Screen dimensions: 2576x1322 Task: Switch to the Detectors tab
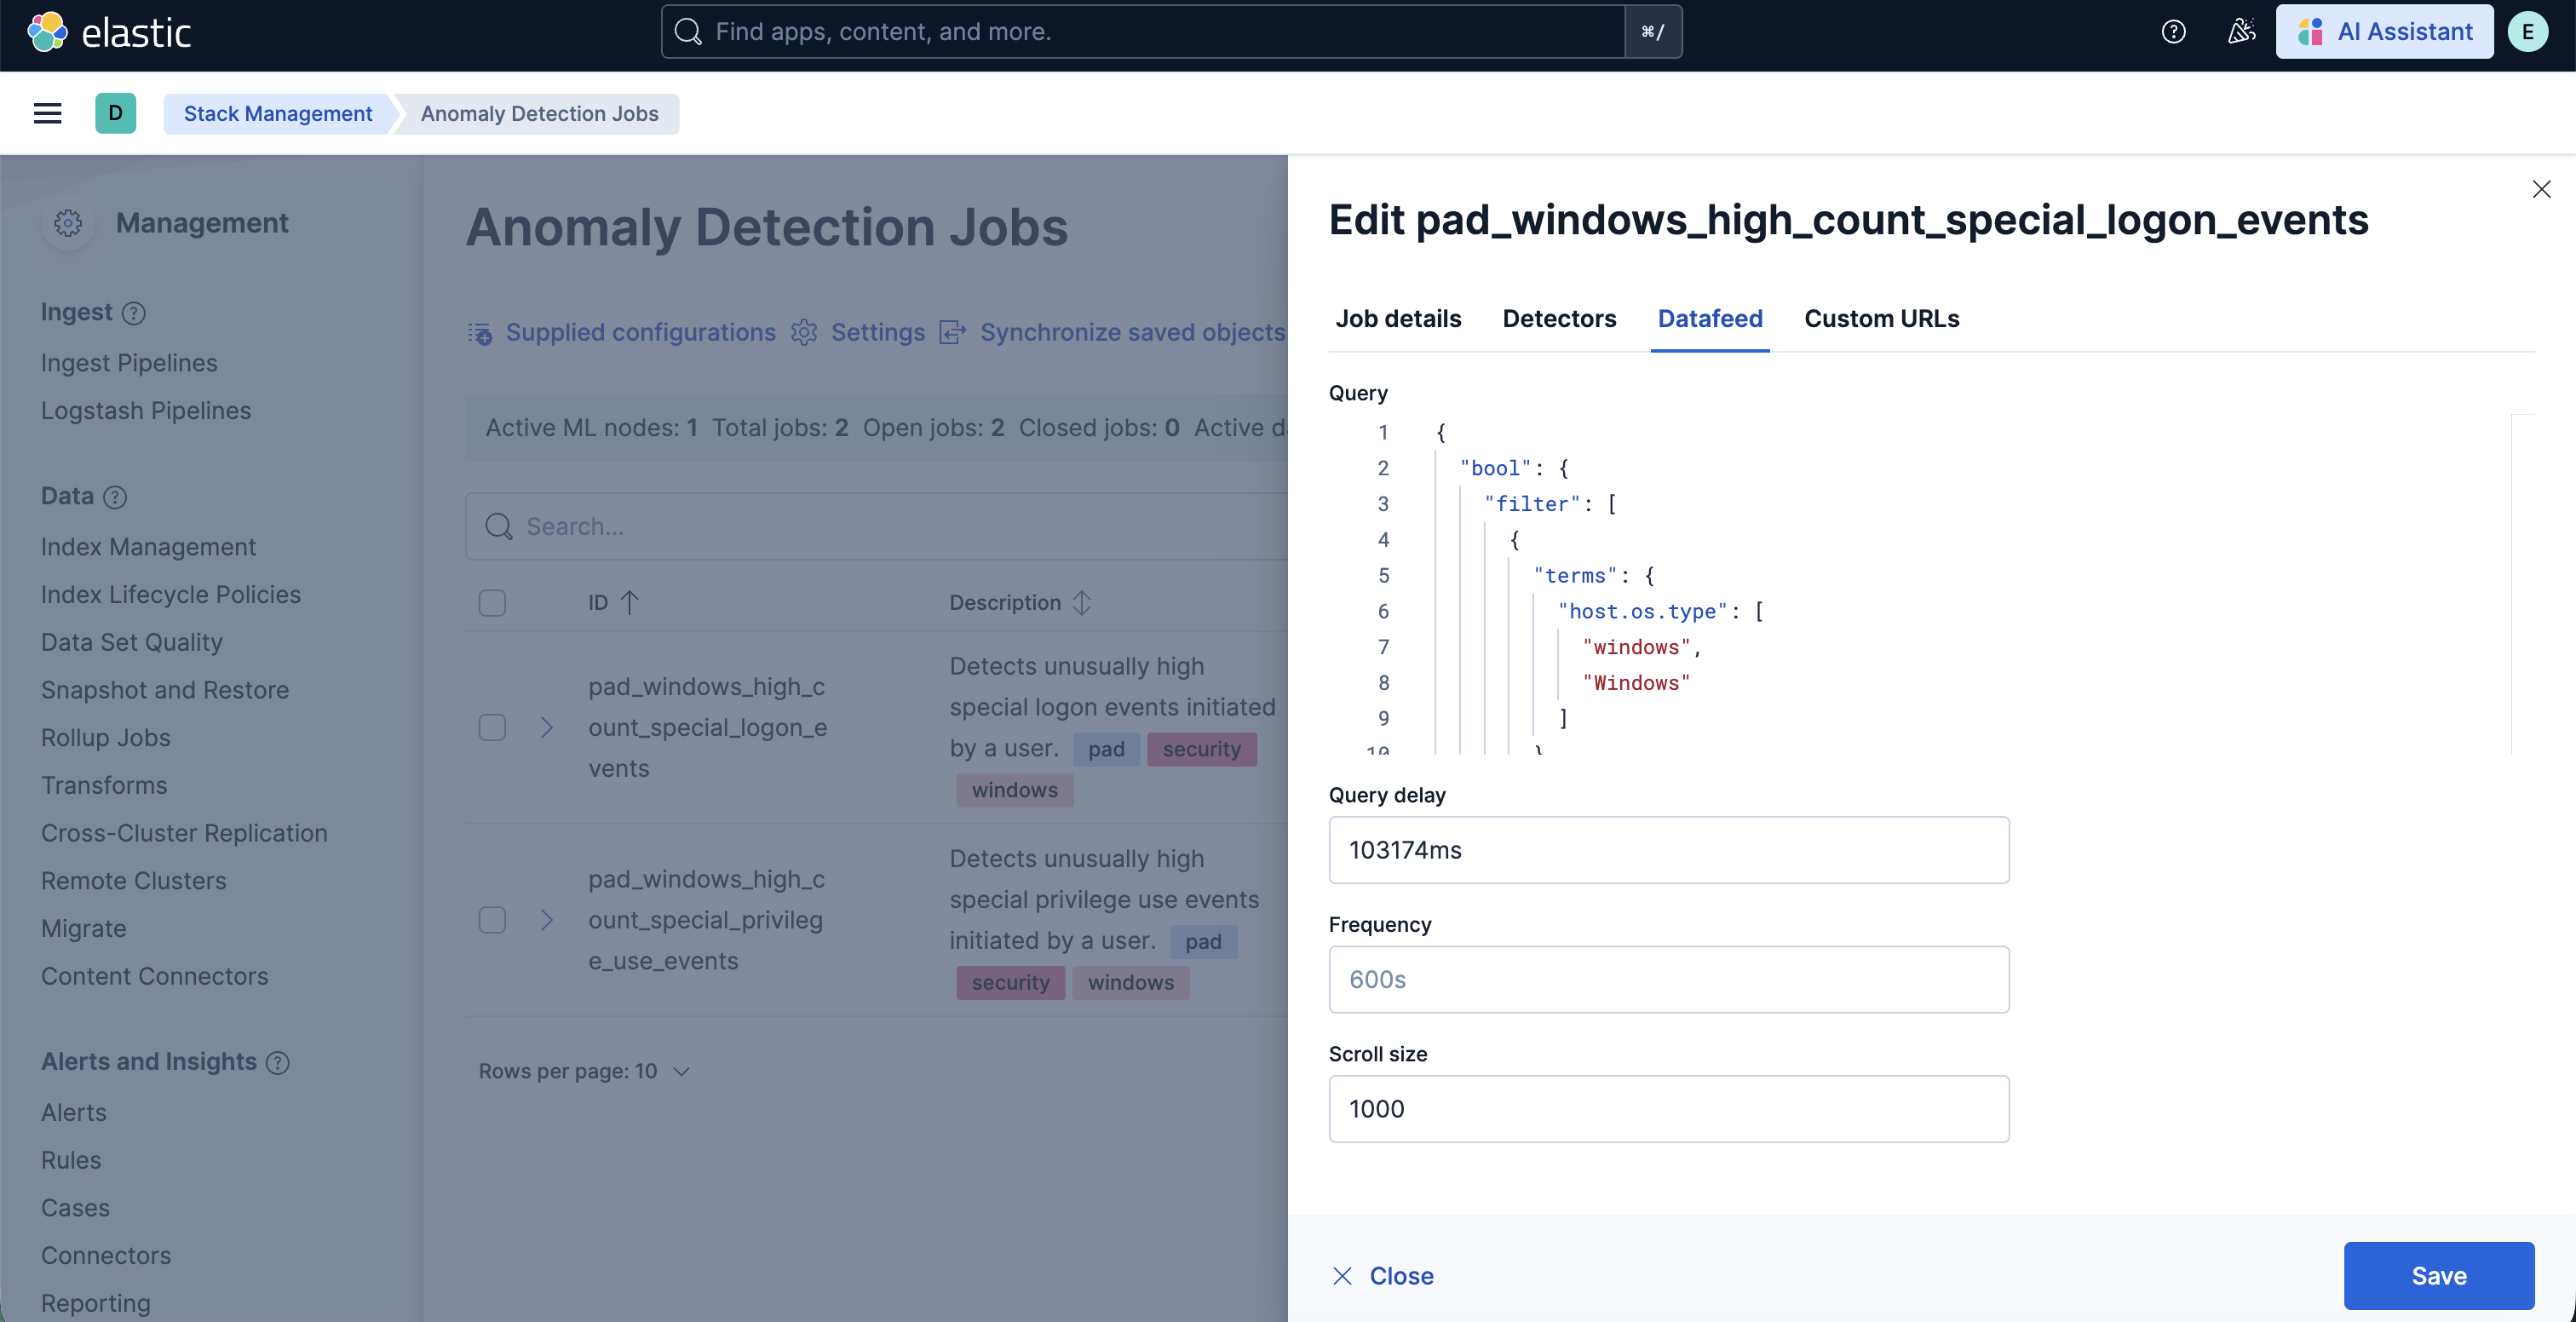click(x=1559, y=318)
